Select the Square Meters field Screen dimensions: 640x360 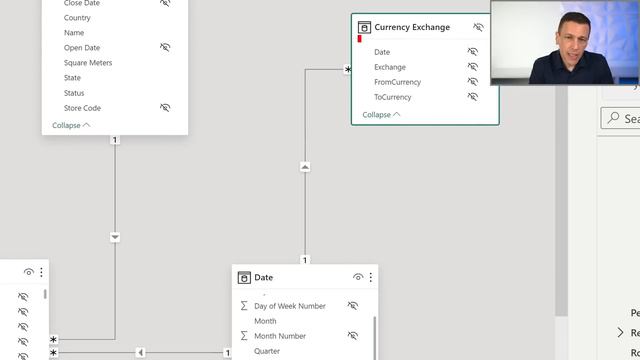[x=88, y=63]
